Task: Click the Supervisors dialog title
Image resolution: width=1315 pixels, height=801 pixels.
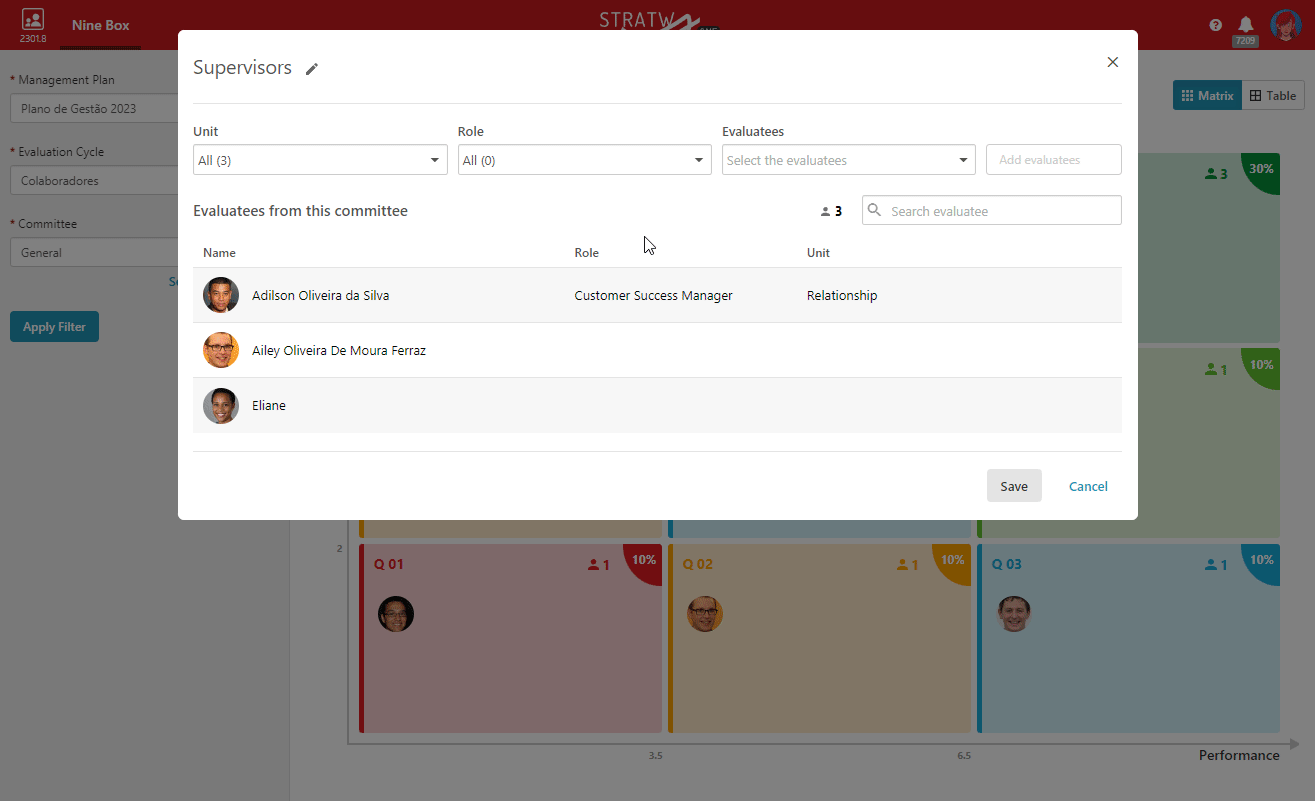Action: (242, 68)
